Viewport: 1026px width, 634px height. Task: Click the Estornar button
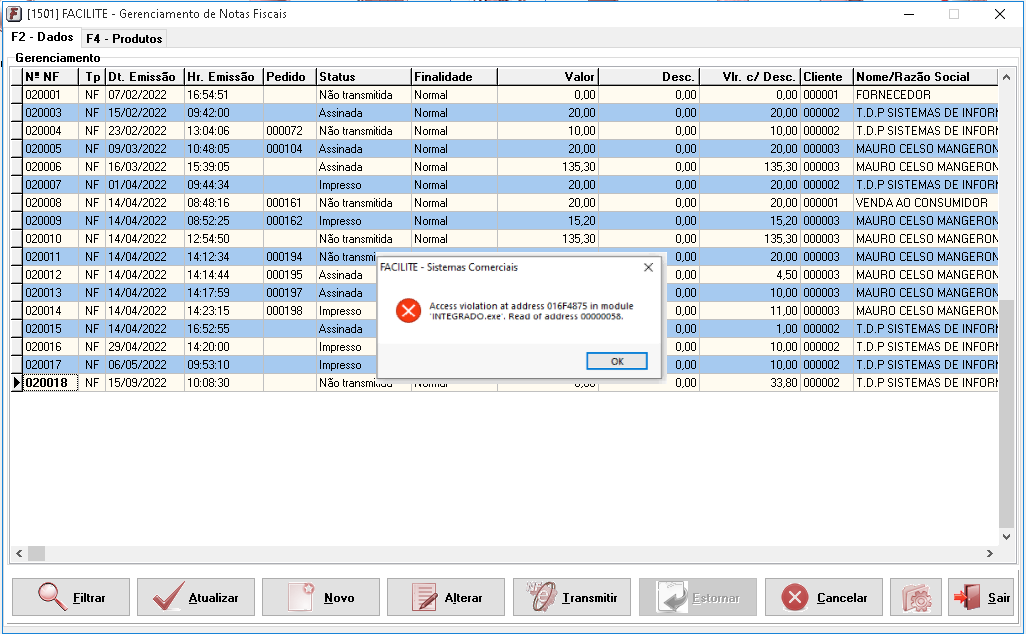coord(696,597)
